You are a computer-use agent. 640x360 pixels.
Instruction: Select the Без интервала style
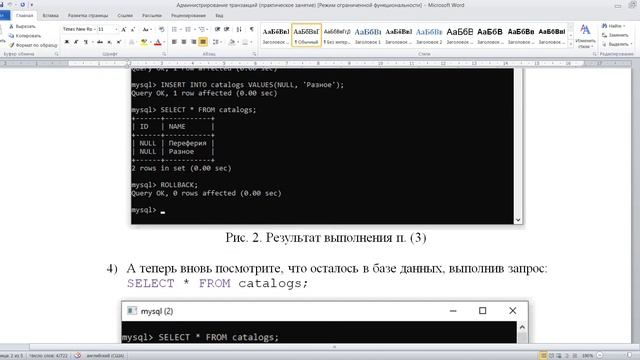pyautogui.click(x=337, y=36)
